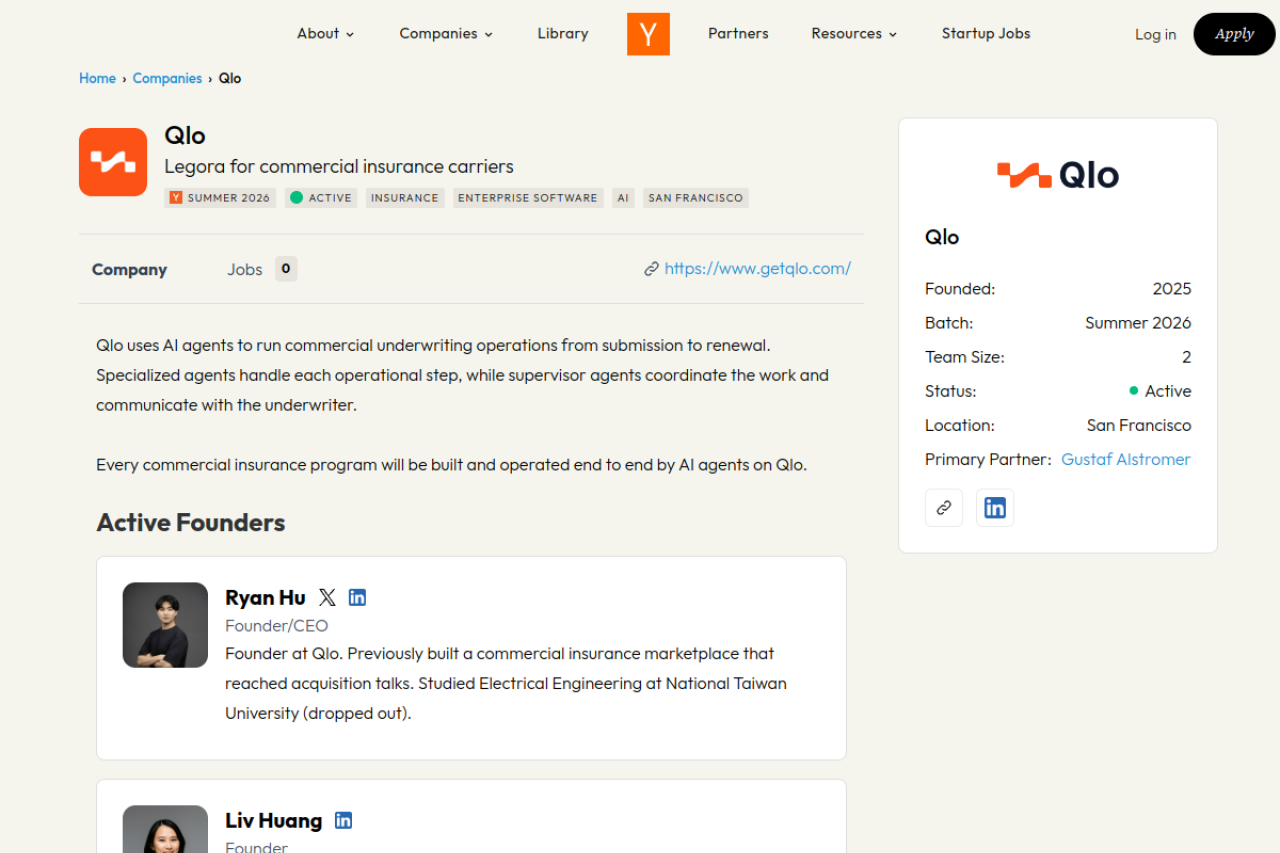This screenshot has width=1280, height=853.
Task: Click chain icon beside getqlo.com URL
Action: (652, 269)
